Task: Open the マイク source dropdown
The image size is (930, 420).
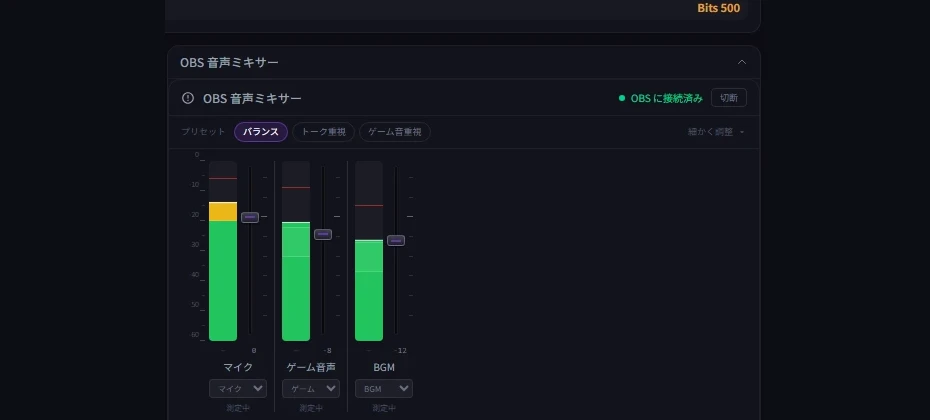Action: point(238,389)
